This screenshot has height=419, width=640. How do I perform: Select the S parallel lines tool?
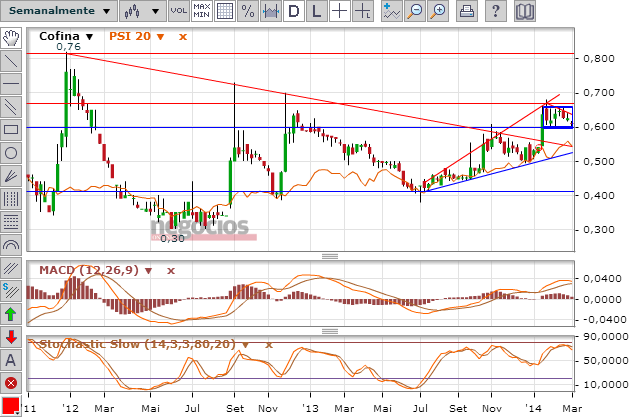[x=11, y=291]
